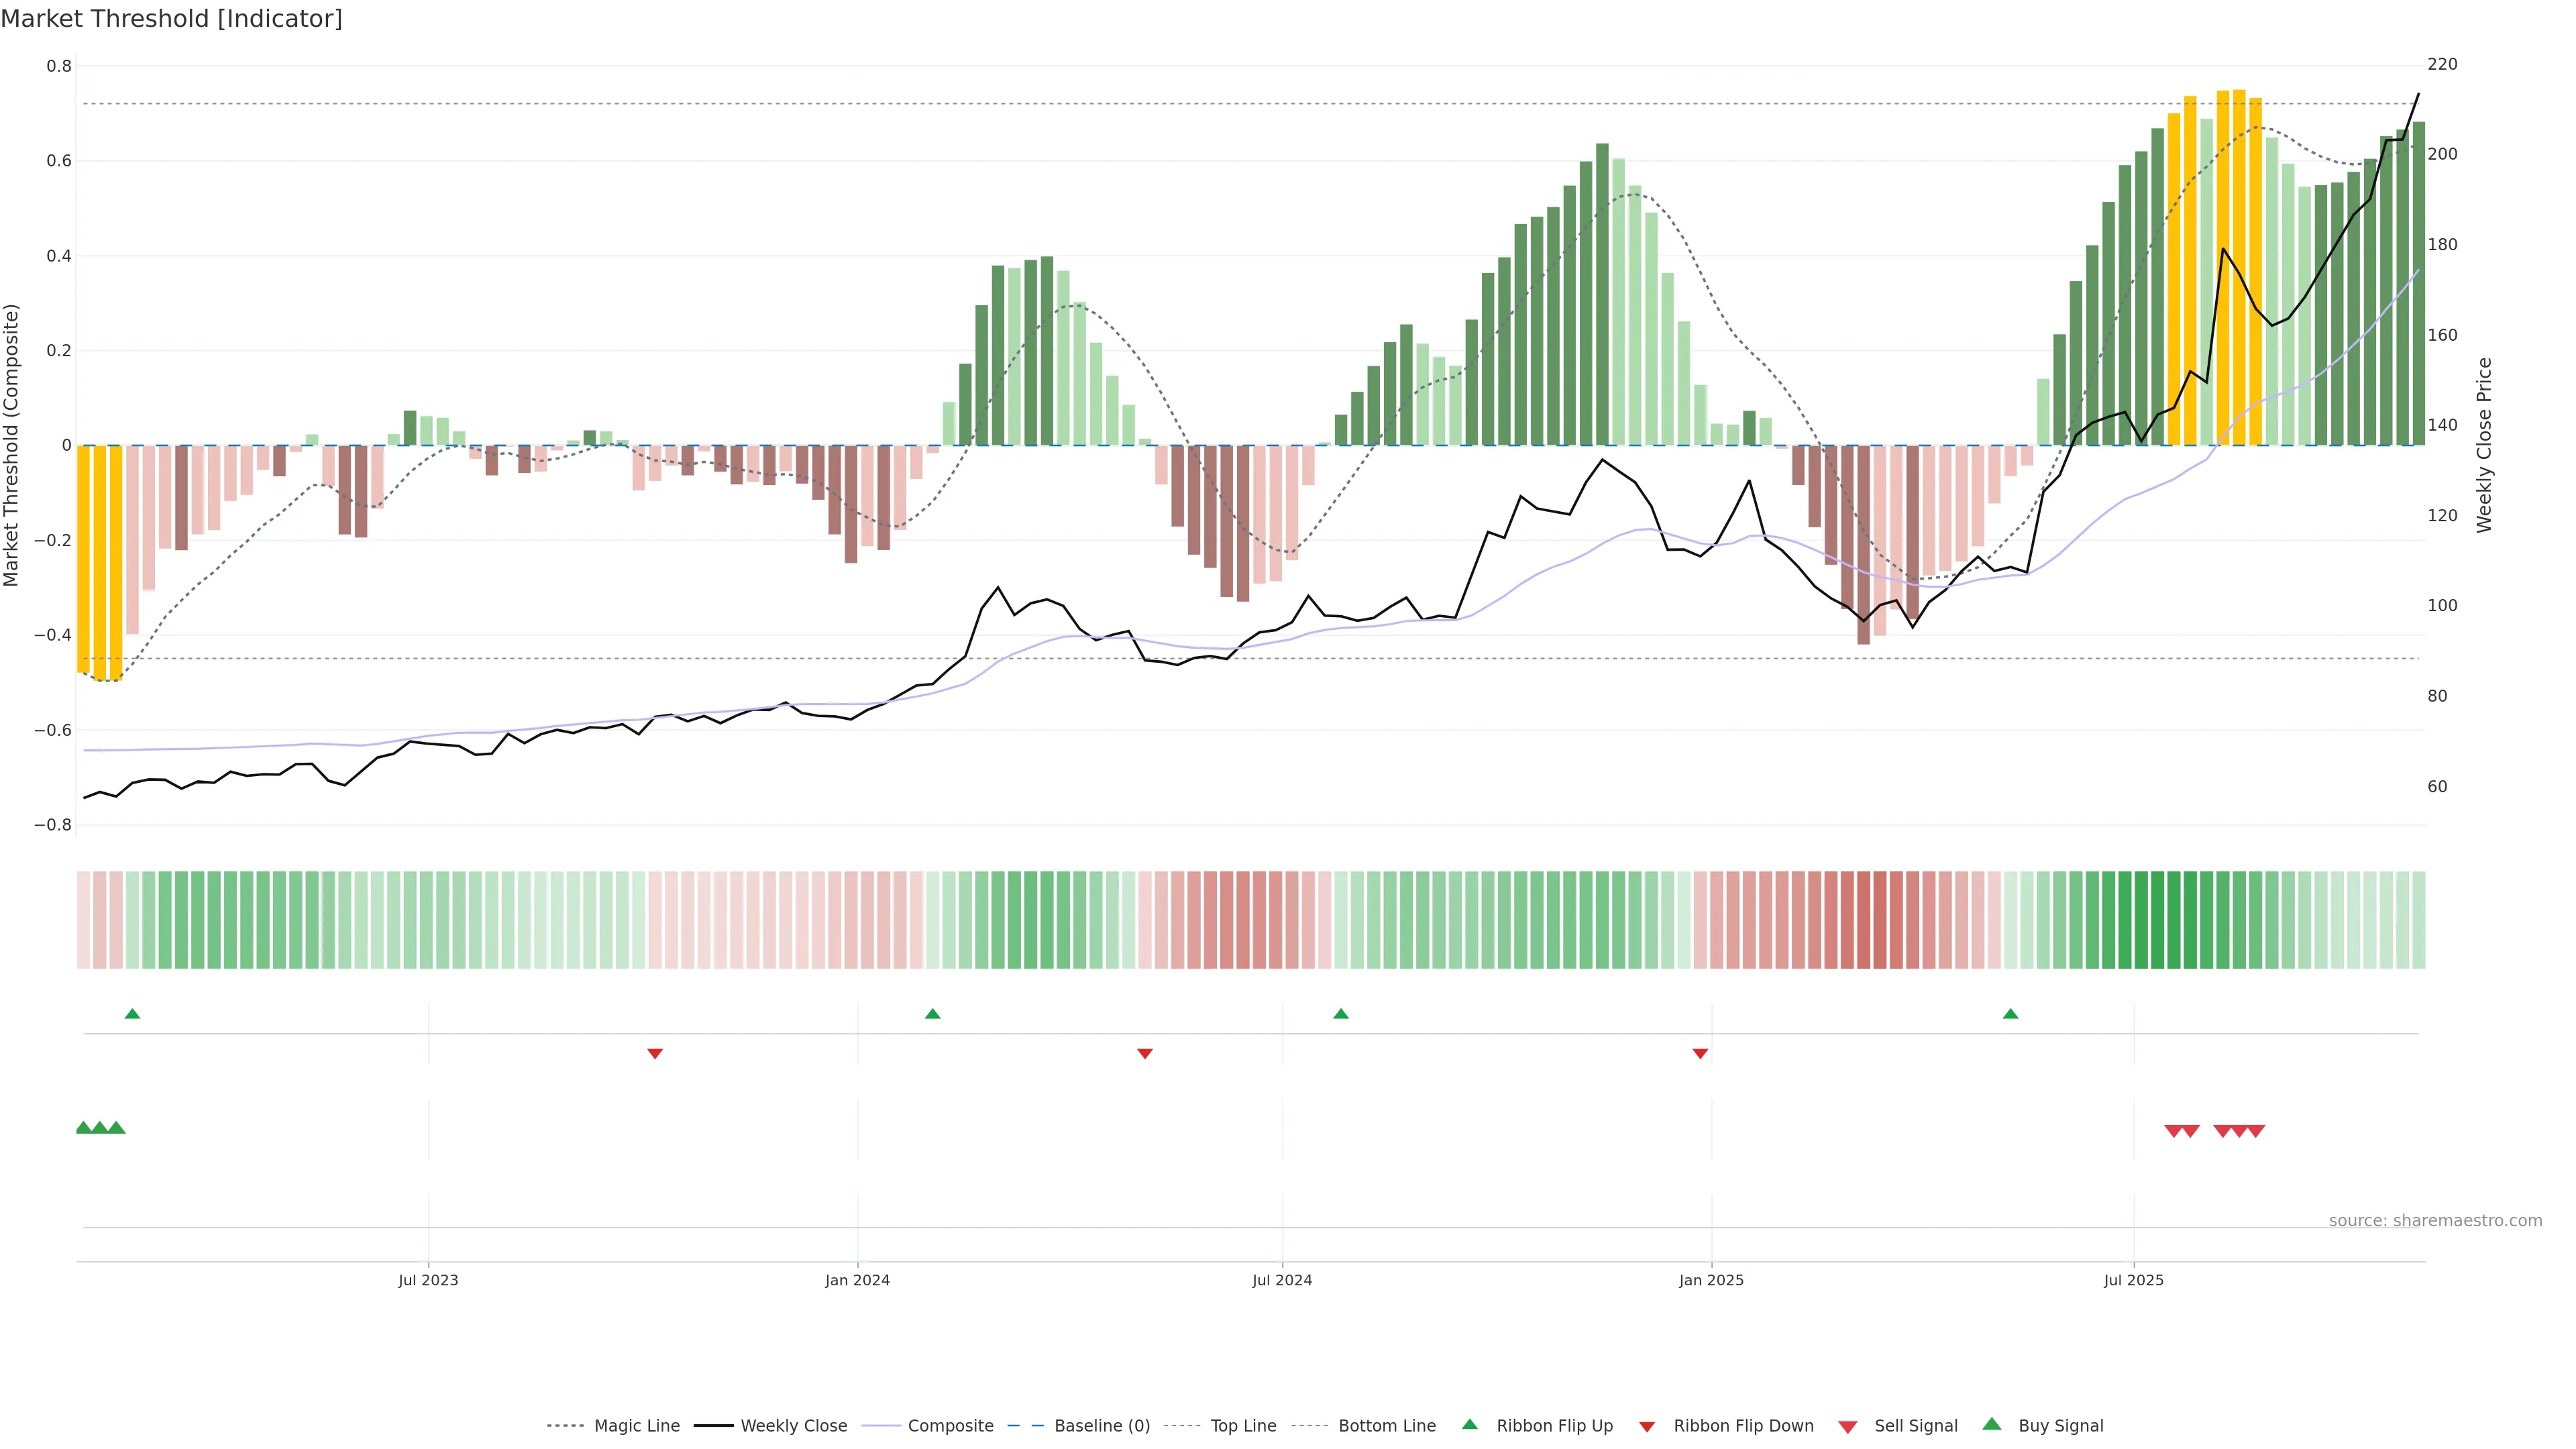Click green ribbon flip up marker after Jul 2024
Viewport: 2576px width, 1449px height.
point(1341,1014)
